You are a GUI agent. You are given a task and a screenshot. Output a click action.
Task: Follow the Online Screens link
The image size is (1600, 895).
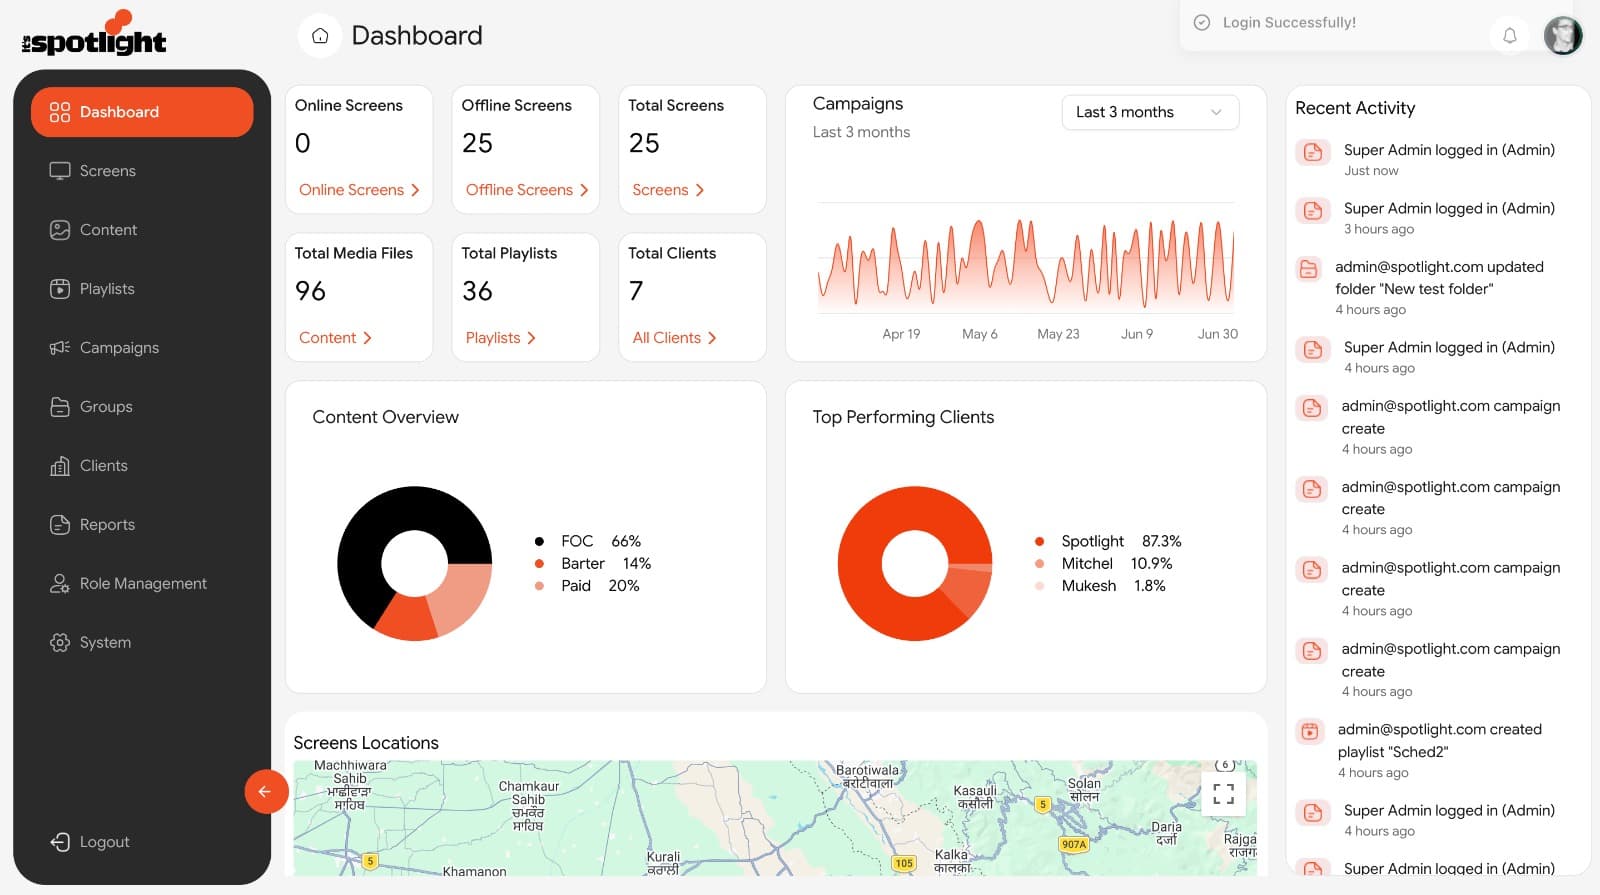point(359,190)
